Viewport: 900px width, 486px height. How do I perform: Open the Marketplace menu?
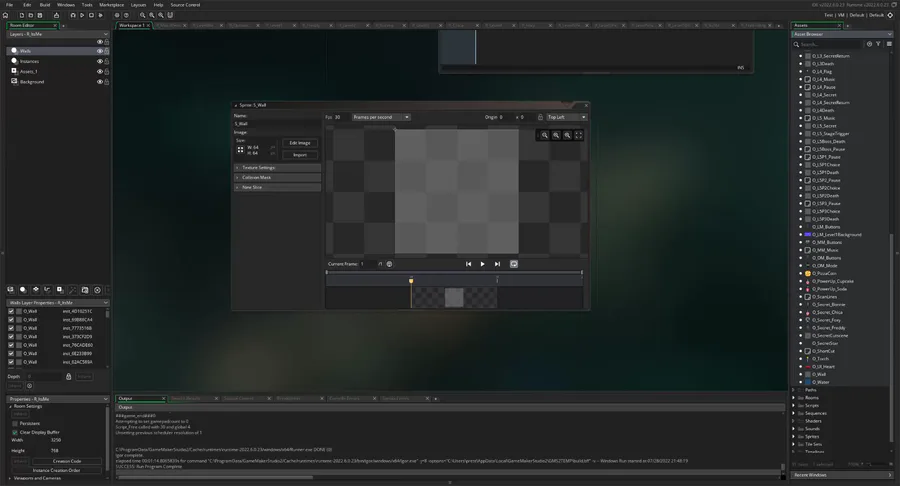(x=111, y=5)
